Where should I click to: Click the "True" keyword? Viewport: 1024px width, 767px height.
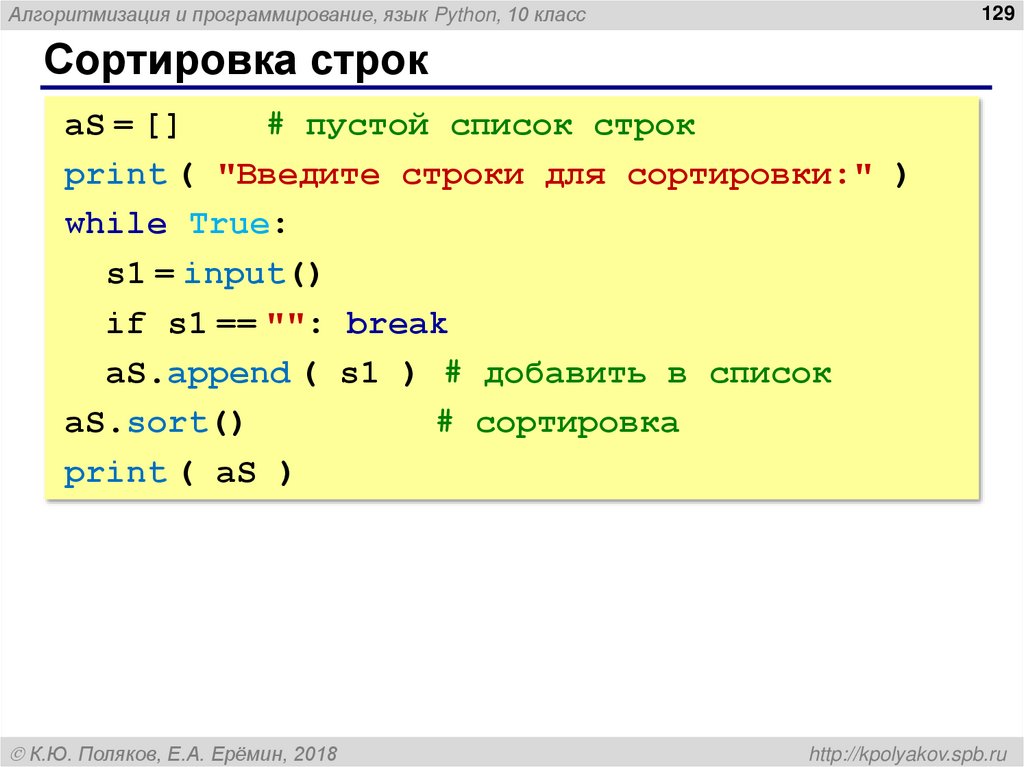tap(229, 224)
